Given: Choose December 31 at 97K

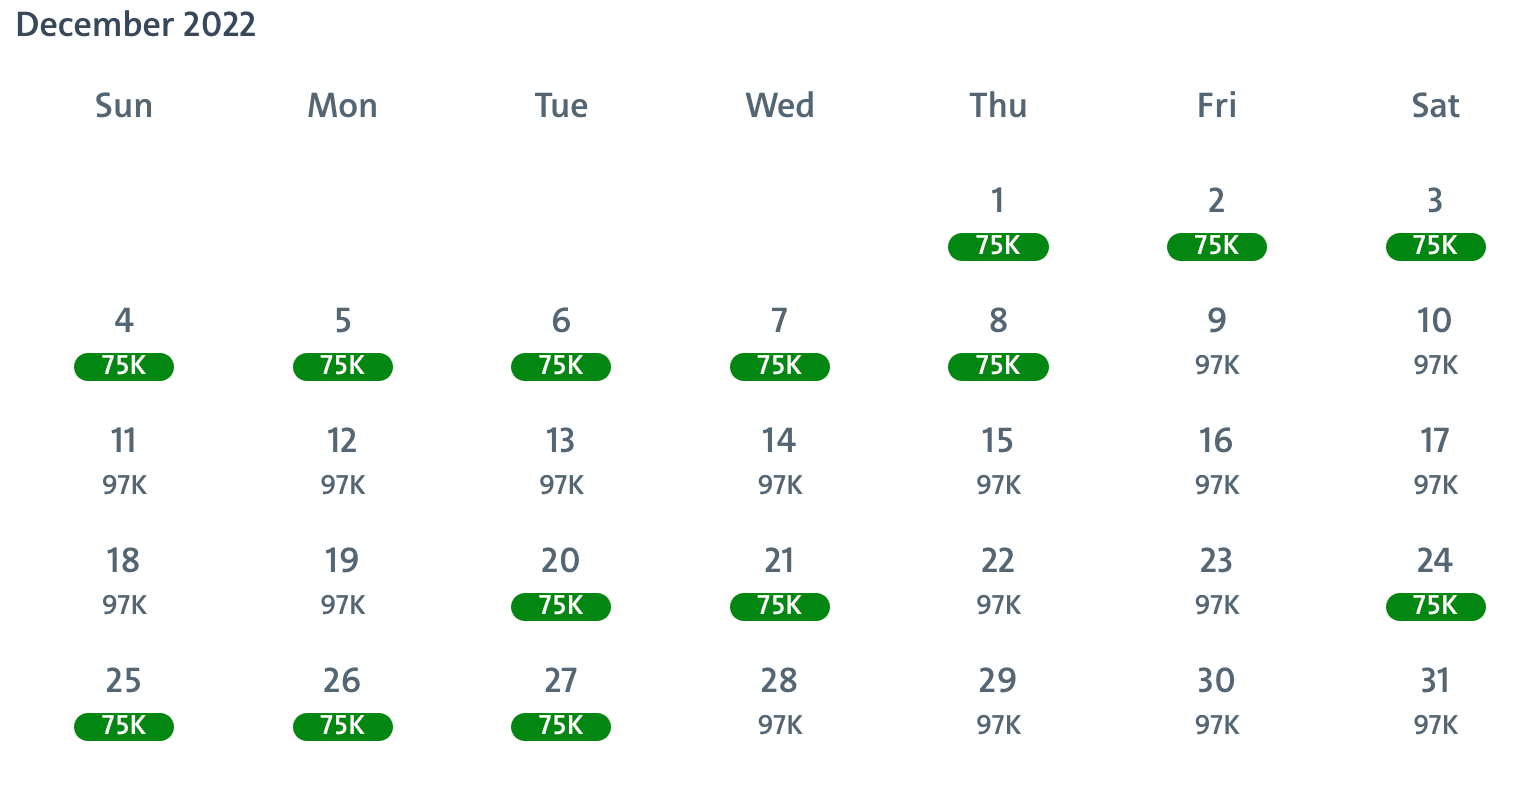Looking at the screenshot, I should click(1435, 704).
